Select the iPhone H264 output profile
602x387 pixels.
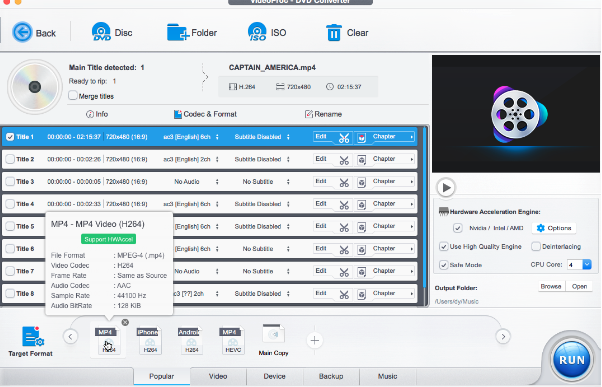[150, 341]
